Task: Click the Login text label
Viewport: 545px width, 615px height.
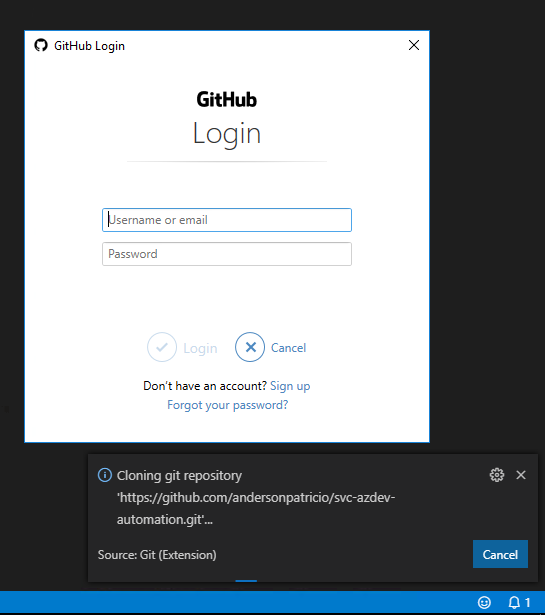Action: 200,348
